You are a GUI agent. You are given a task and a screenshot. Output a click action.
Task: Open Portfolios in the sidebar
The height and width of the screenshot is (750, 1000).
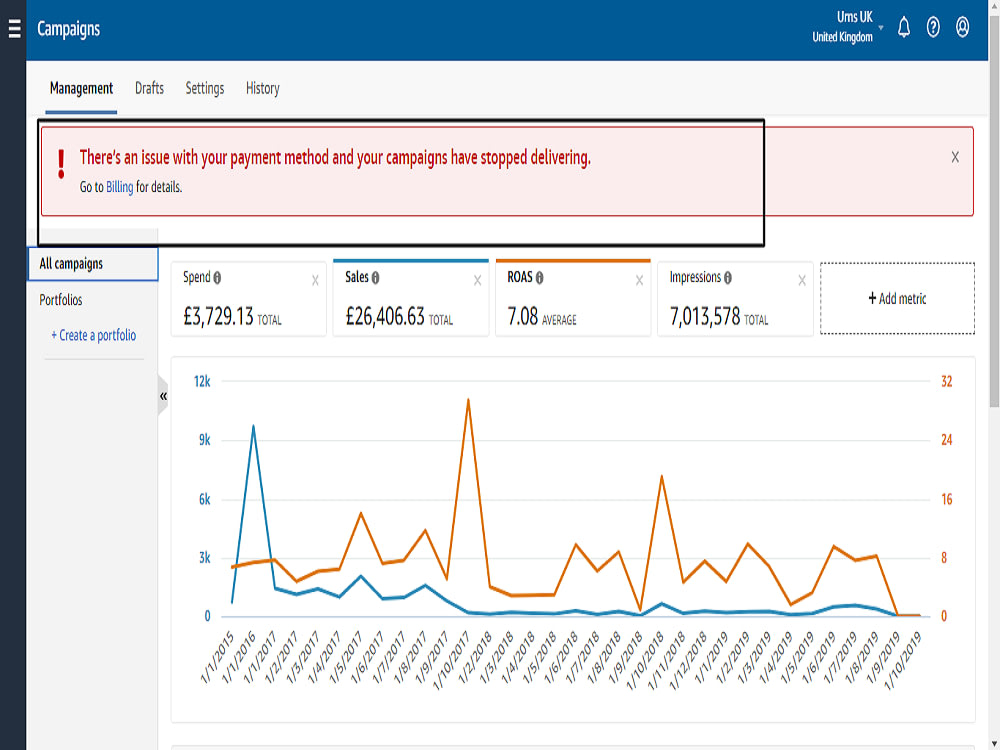[61, 300]
